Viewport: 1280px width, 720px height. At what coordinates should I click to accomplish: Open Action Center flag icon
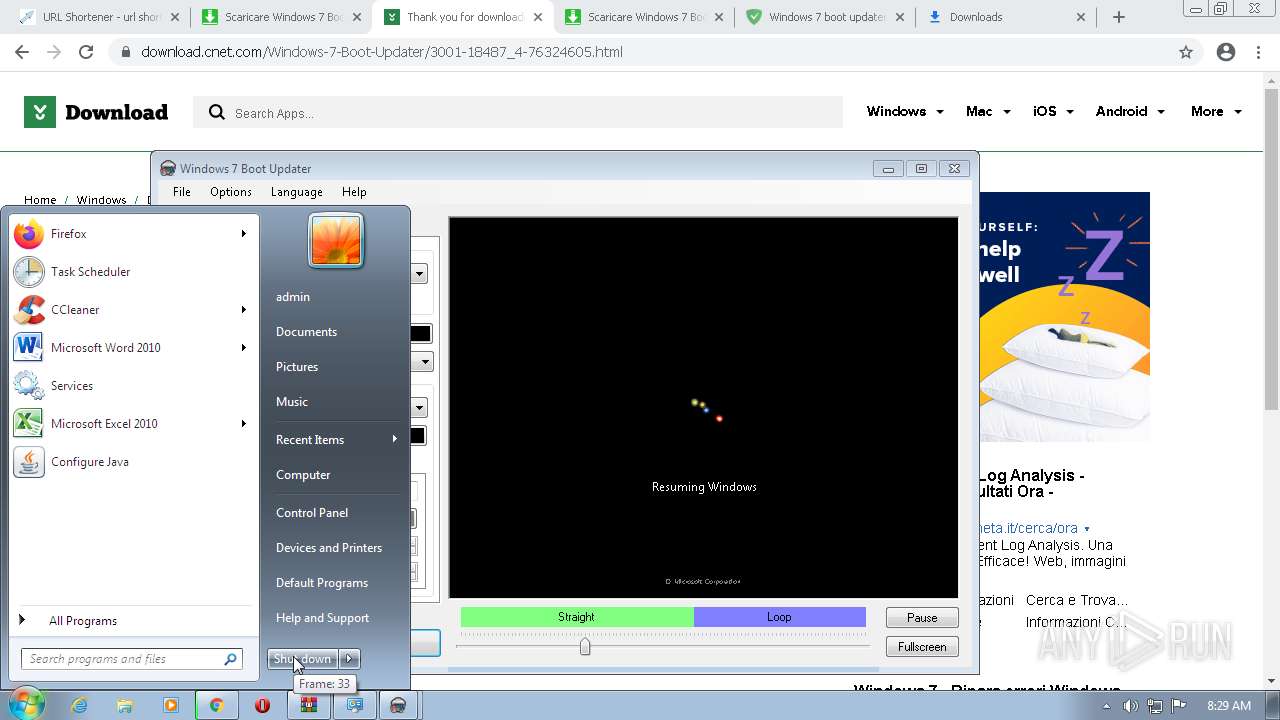coord(1179,706)
